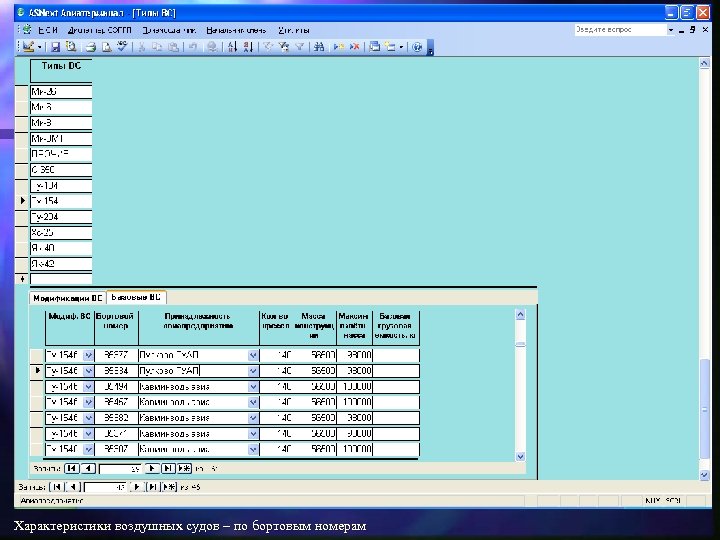The height and width of the screenshot is (540, 720).
Task: Run the Spelling check icon
Action: pyautogui.click(x=122, y=46)
